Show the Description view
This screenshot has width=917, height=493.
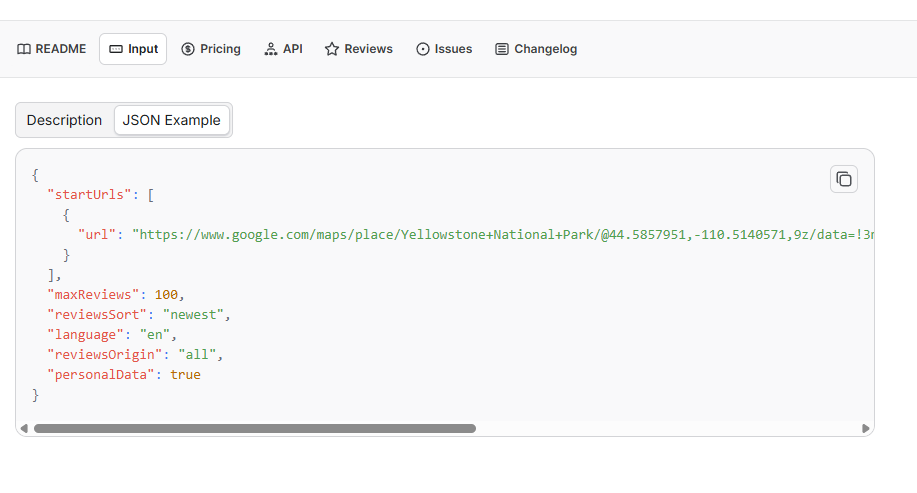click(64, 120)
